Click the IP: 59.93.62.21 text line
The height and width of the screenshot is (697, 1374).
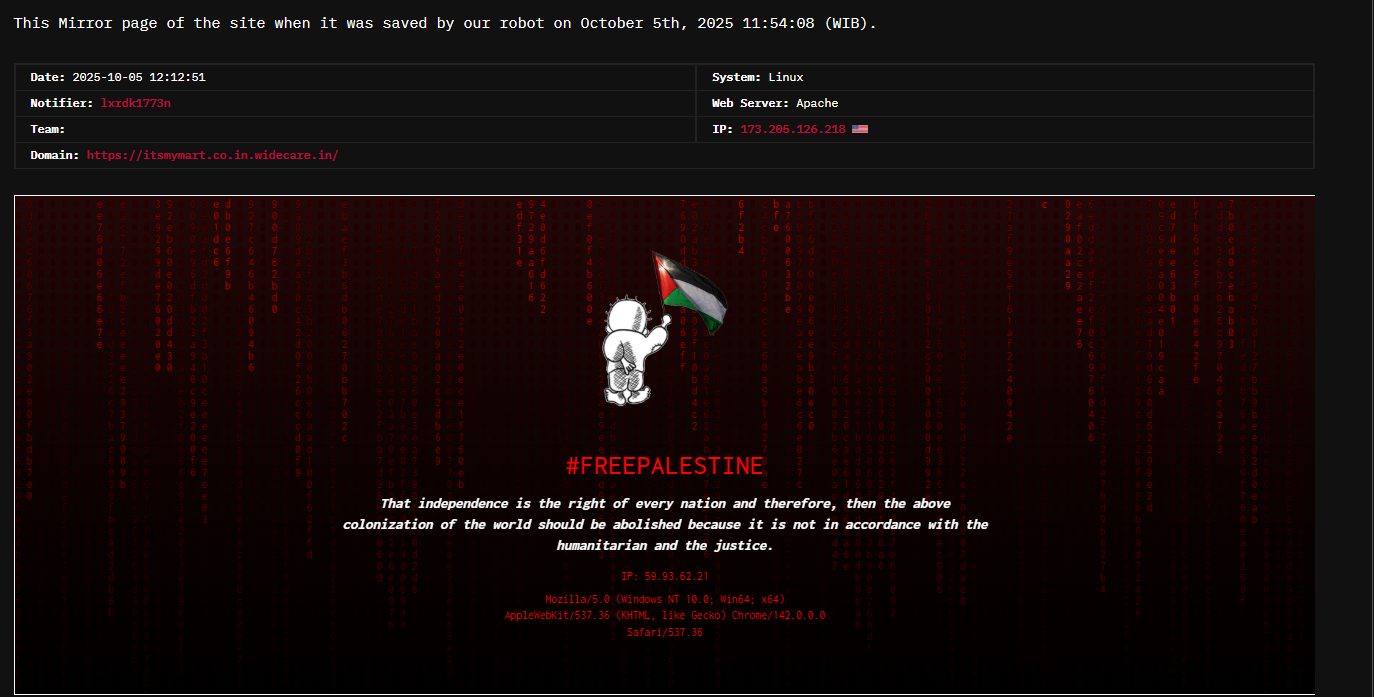point(665,576)
